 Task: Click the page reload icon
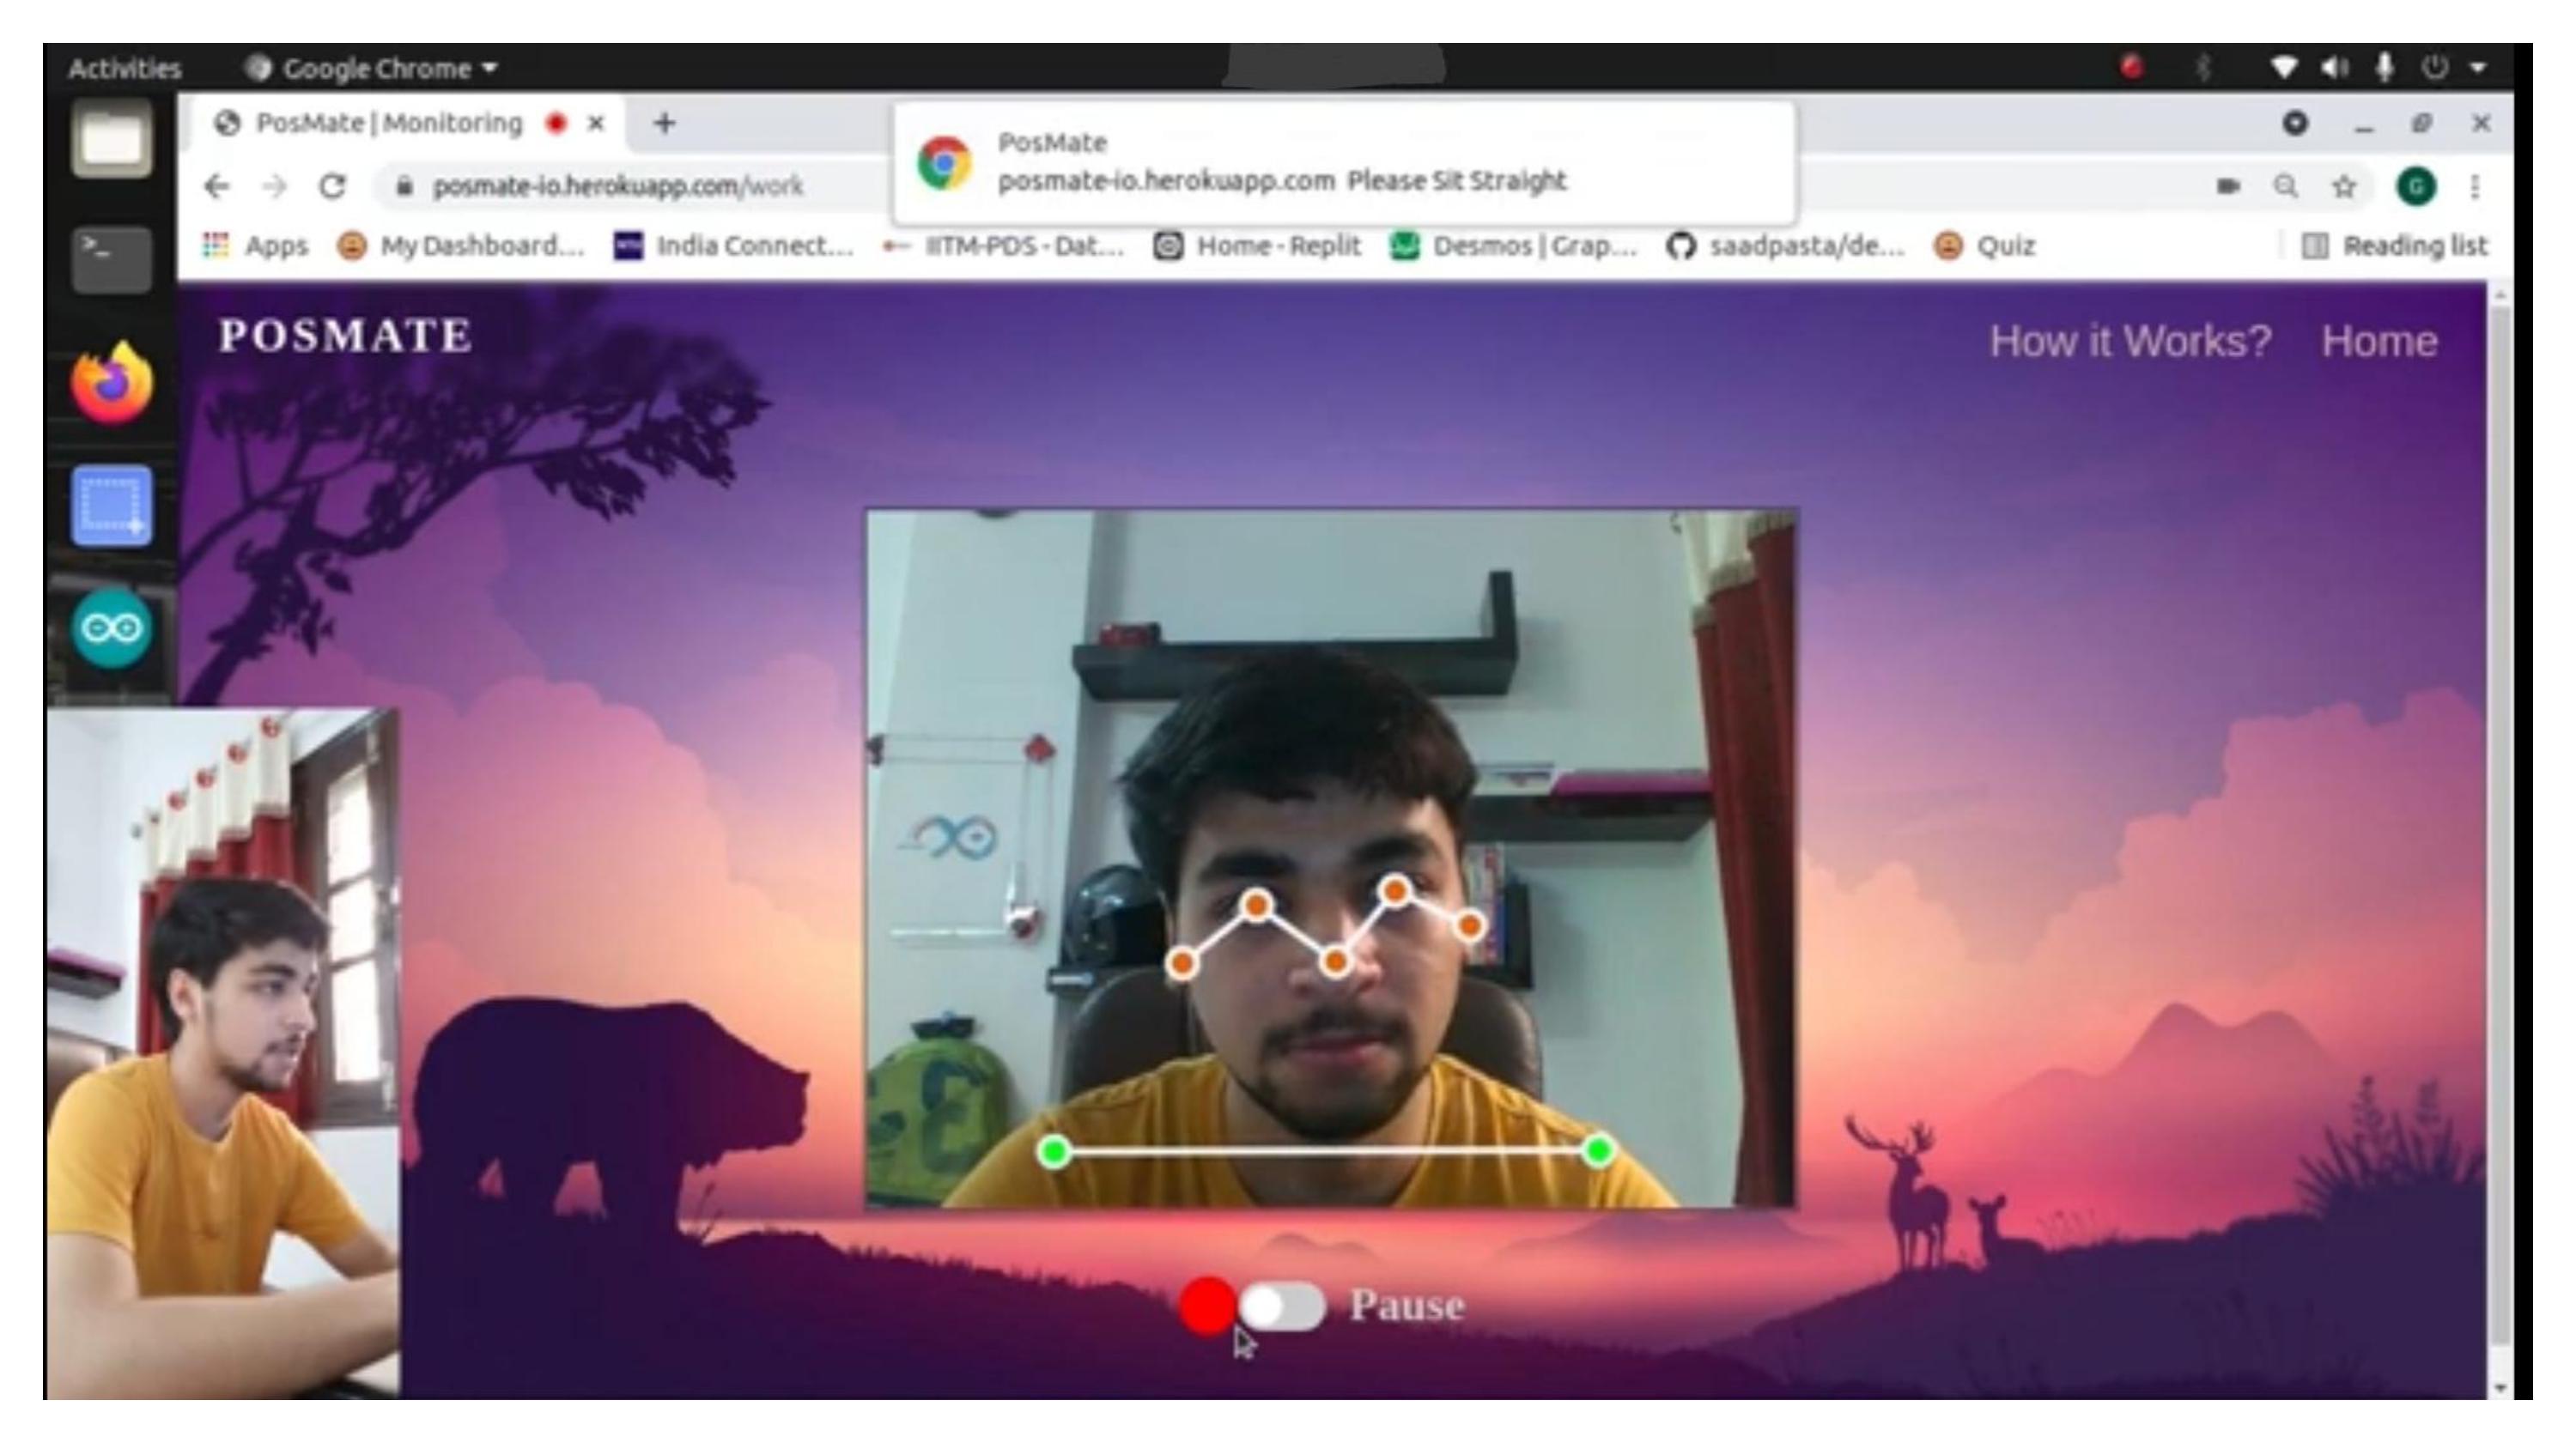[x=332, y=186]
